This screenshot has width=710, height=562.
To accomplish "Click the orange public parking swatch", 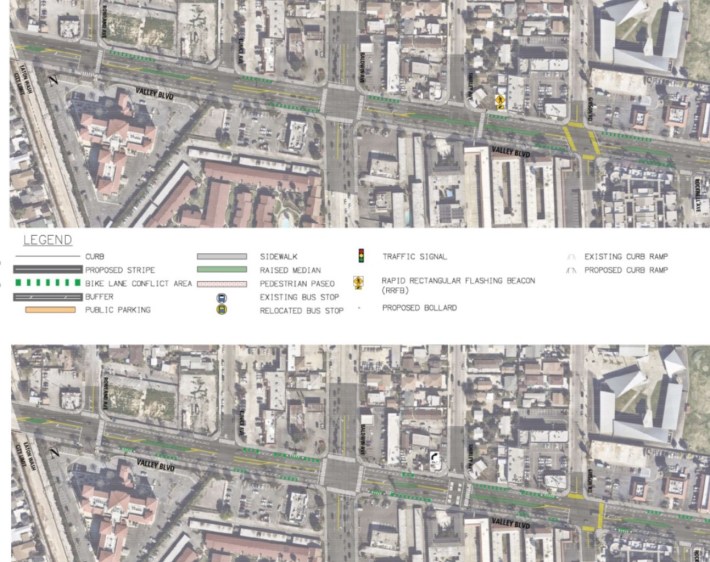I will coord(51,310).
